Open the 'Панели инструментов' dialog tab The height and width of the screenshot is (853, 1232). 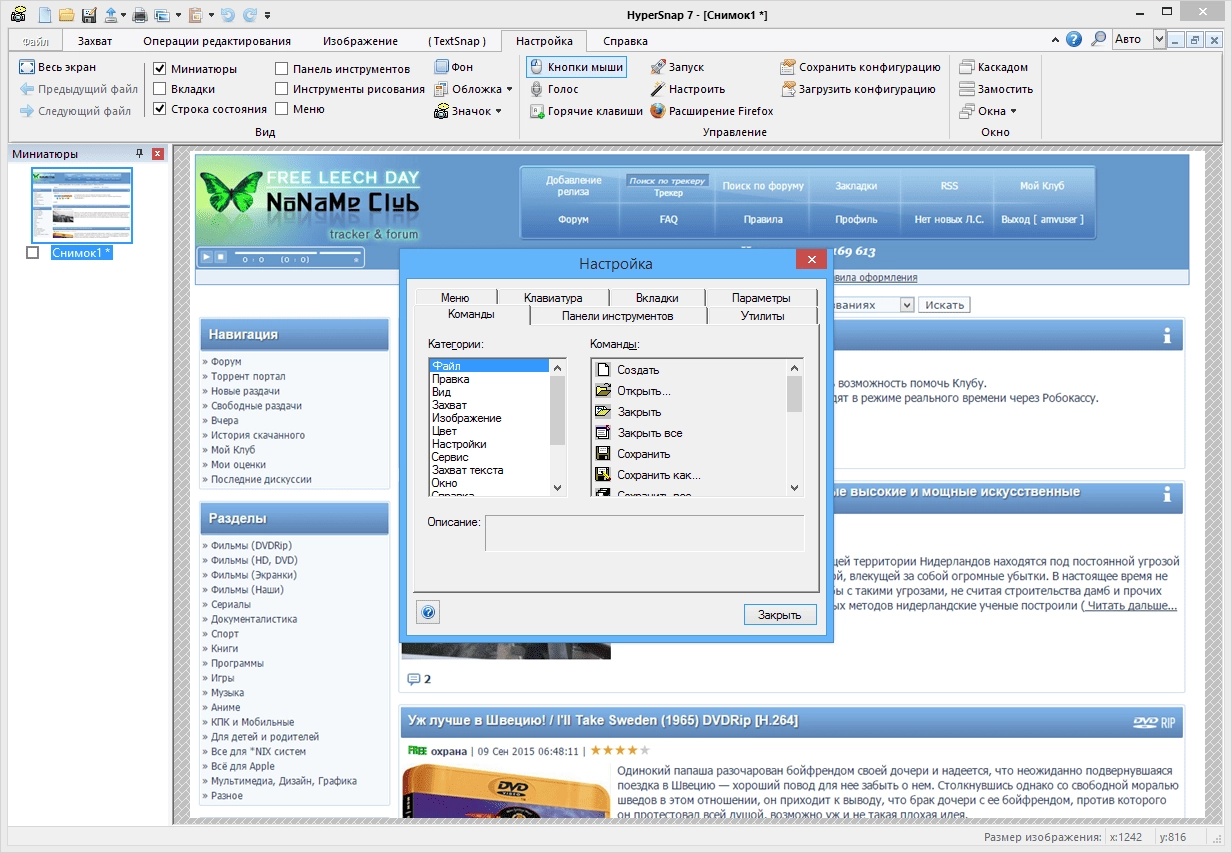coord(618,316)
